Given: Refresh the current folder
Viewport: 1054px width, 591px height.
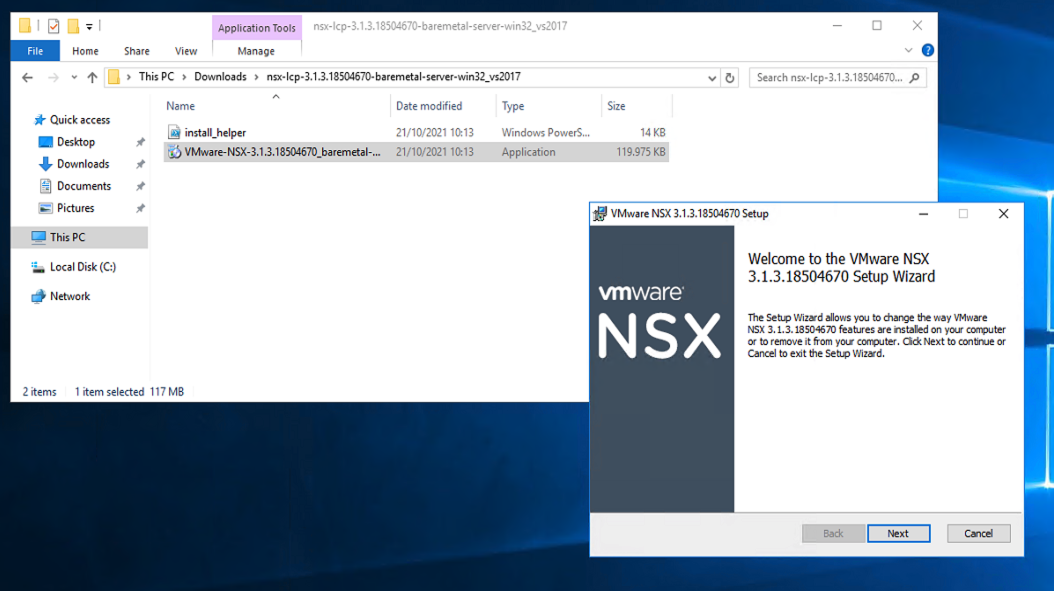Looking at the screenshot, I should (x=730, y=78).
